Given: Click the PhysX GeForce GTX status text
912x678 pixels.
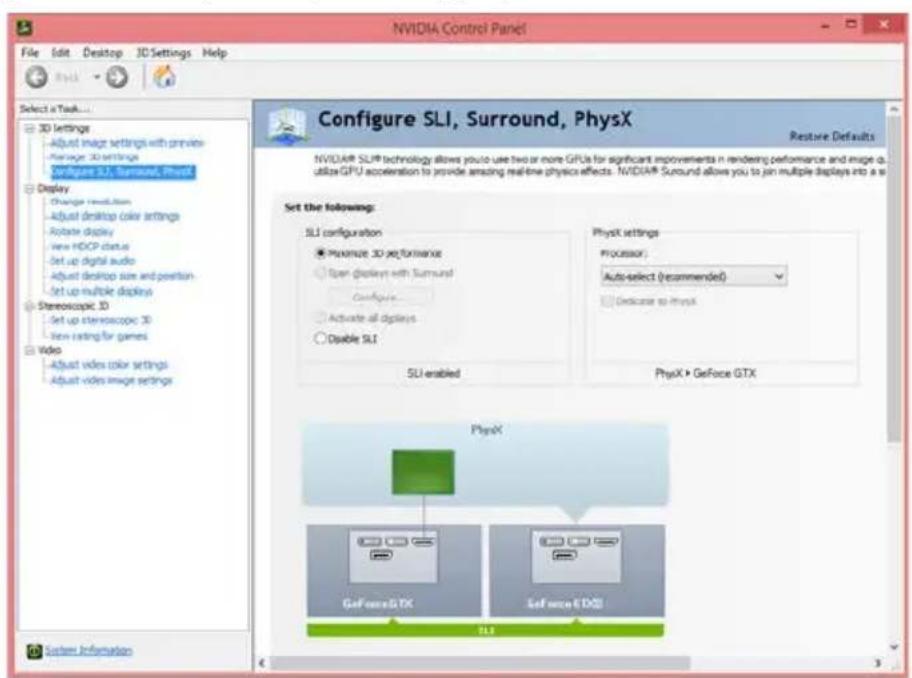Looking at the screenshot, I should [705, 373].
